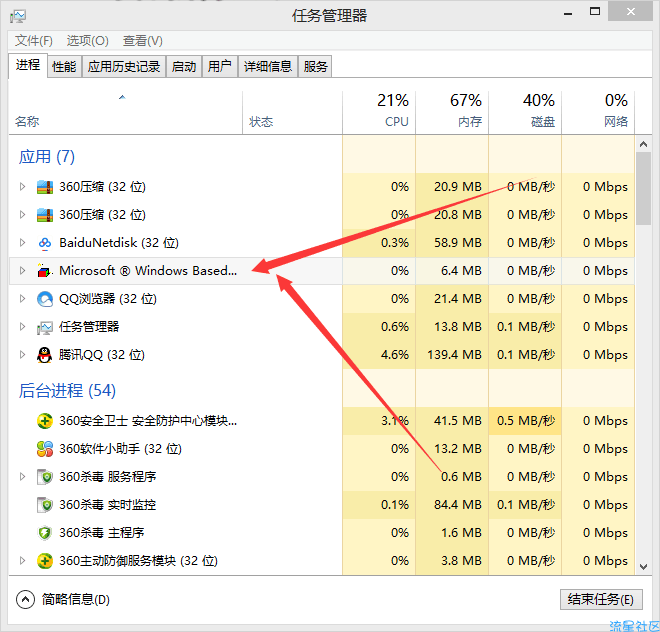This screenshot has width=660, height=632.
Task: Click the 41.5 MB memory value
Action: tap(458, 421)
